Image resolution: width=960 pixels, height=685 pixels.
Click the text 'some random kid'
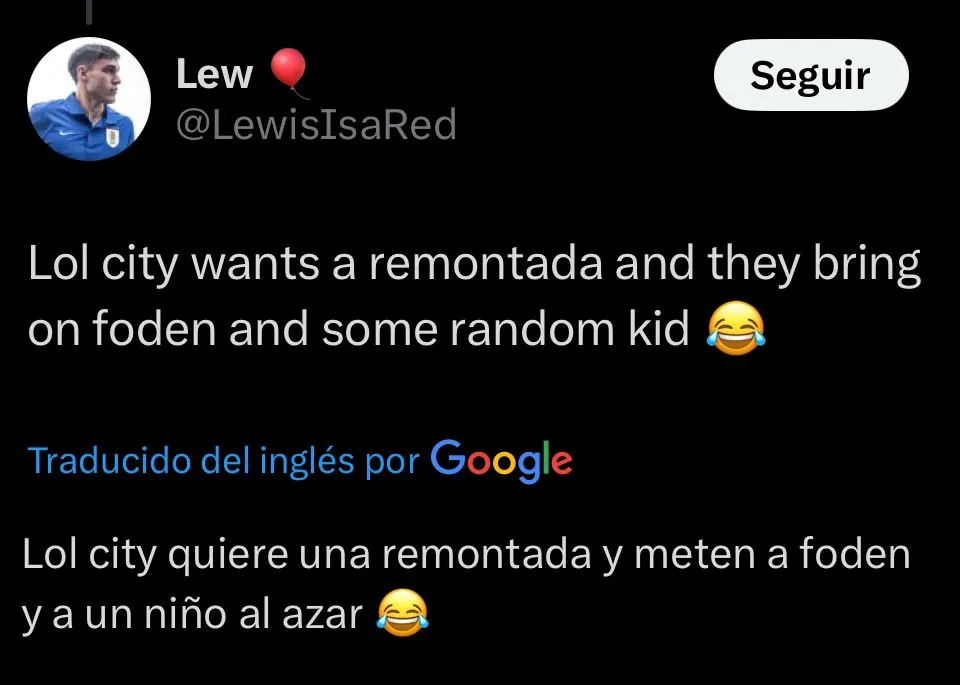[506, 328]
